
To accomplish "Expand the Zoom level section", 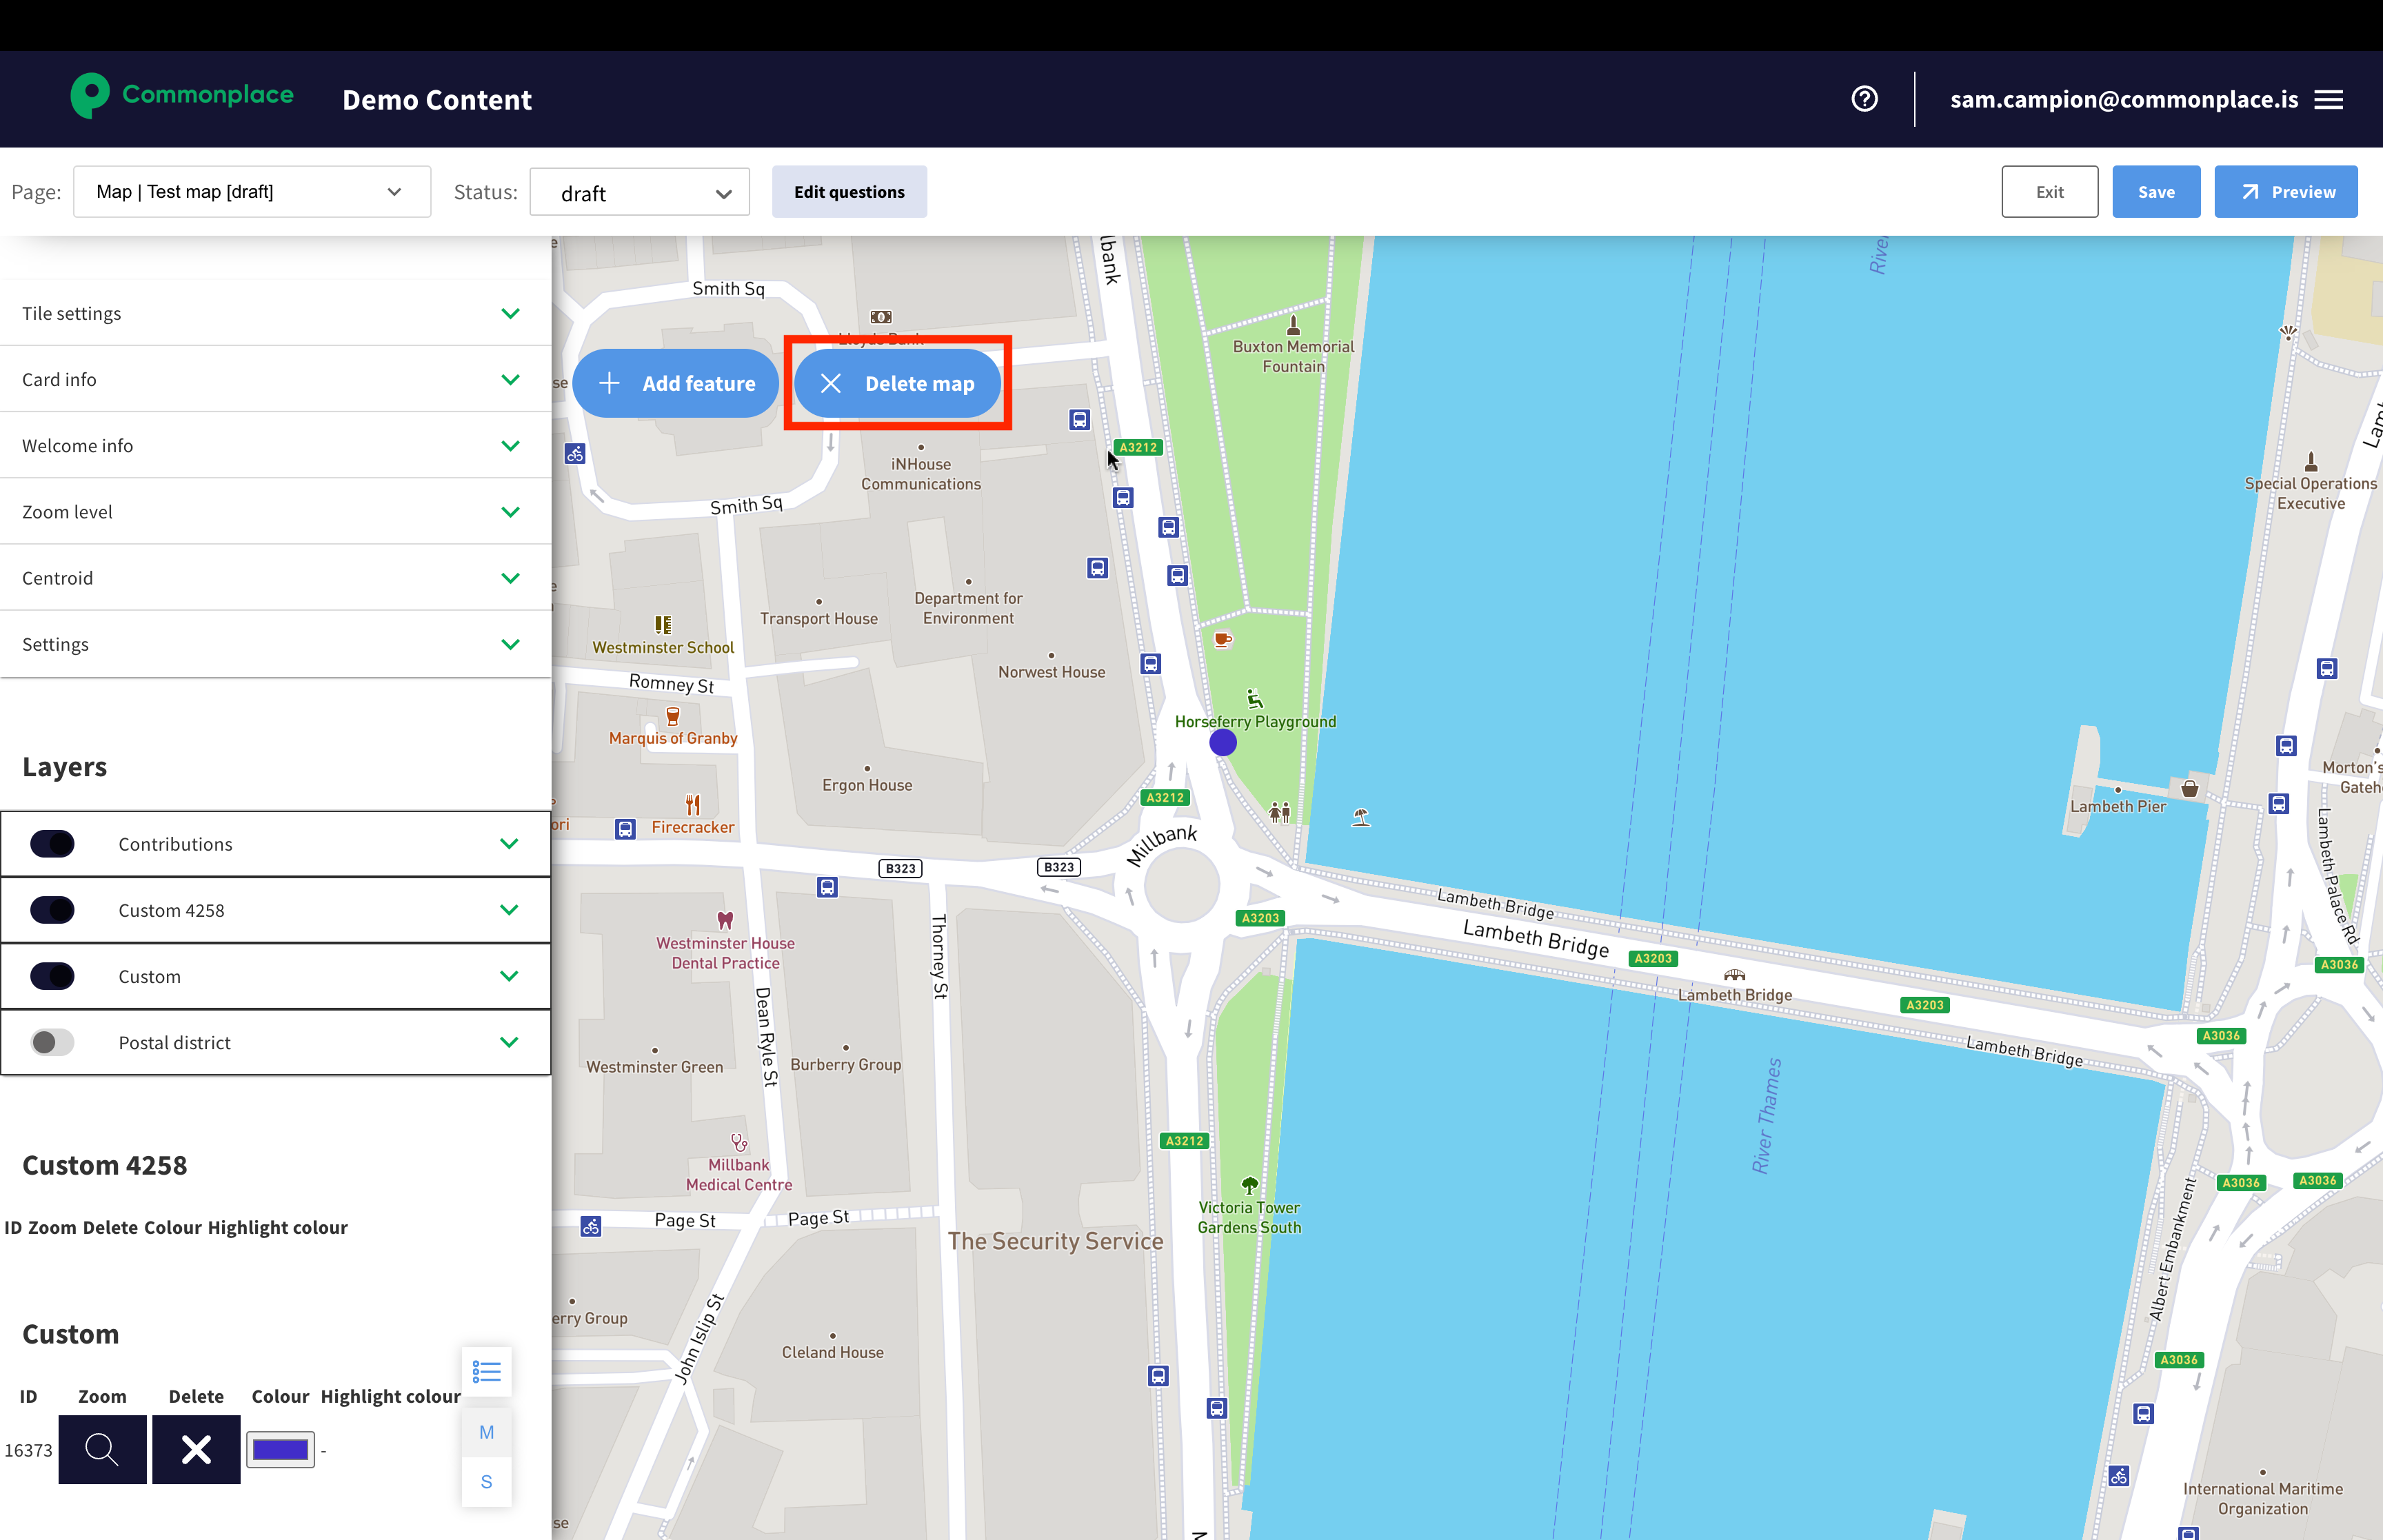I will click(275, 512).
